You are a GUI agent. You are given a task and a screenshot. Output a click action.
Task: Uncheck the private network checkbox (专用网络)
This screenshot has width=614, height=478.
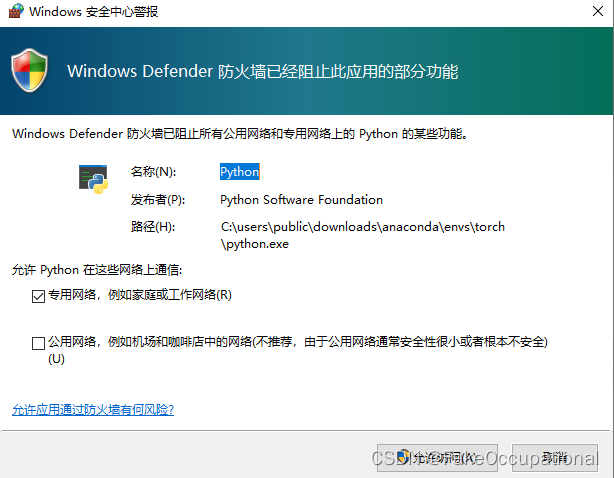[x=38, y=296]
